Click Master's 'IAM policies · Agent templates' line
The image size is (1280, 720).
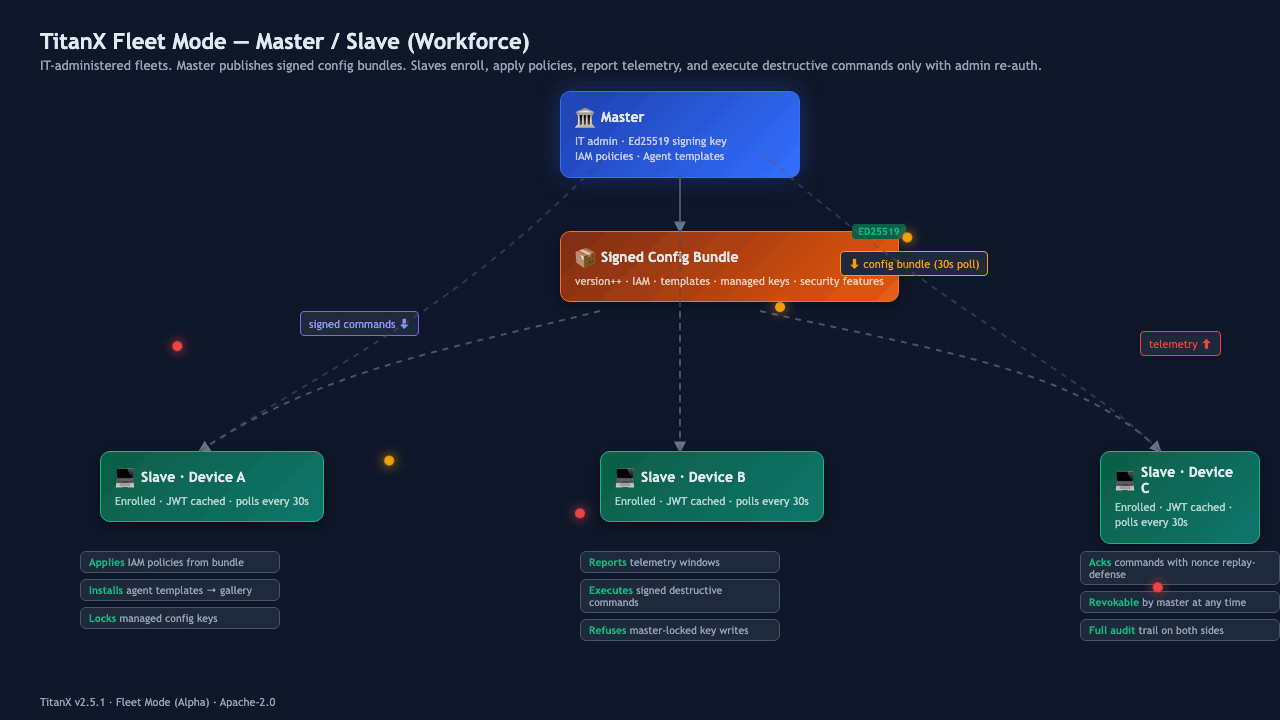[x=650, y=156]
